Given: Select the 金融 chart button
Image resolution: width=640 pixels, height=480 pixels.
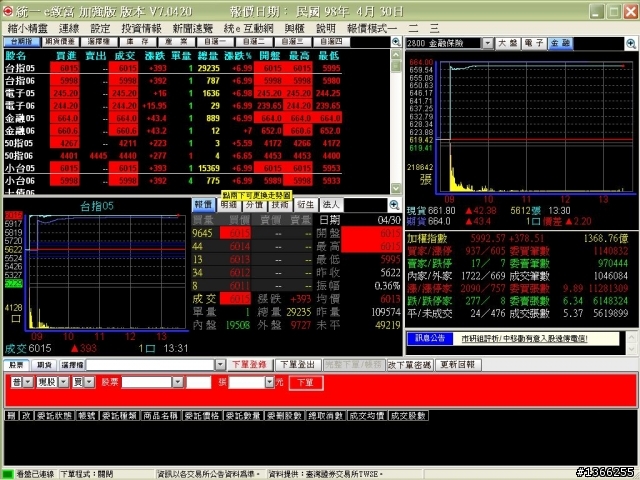Looking at the screenshot, I should (x=560, y=43).
